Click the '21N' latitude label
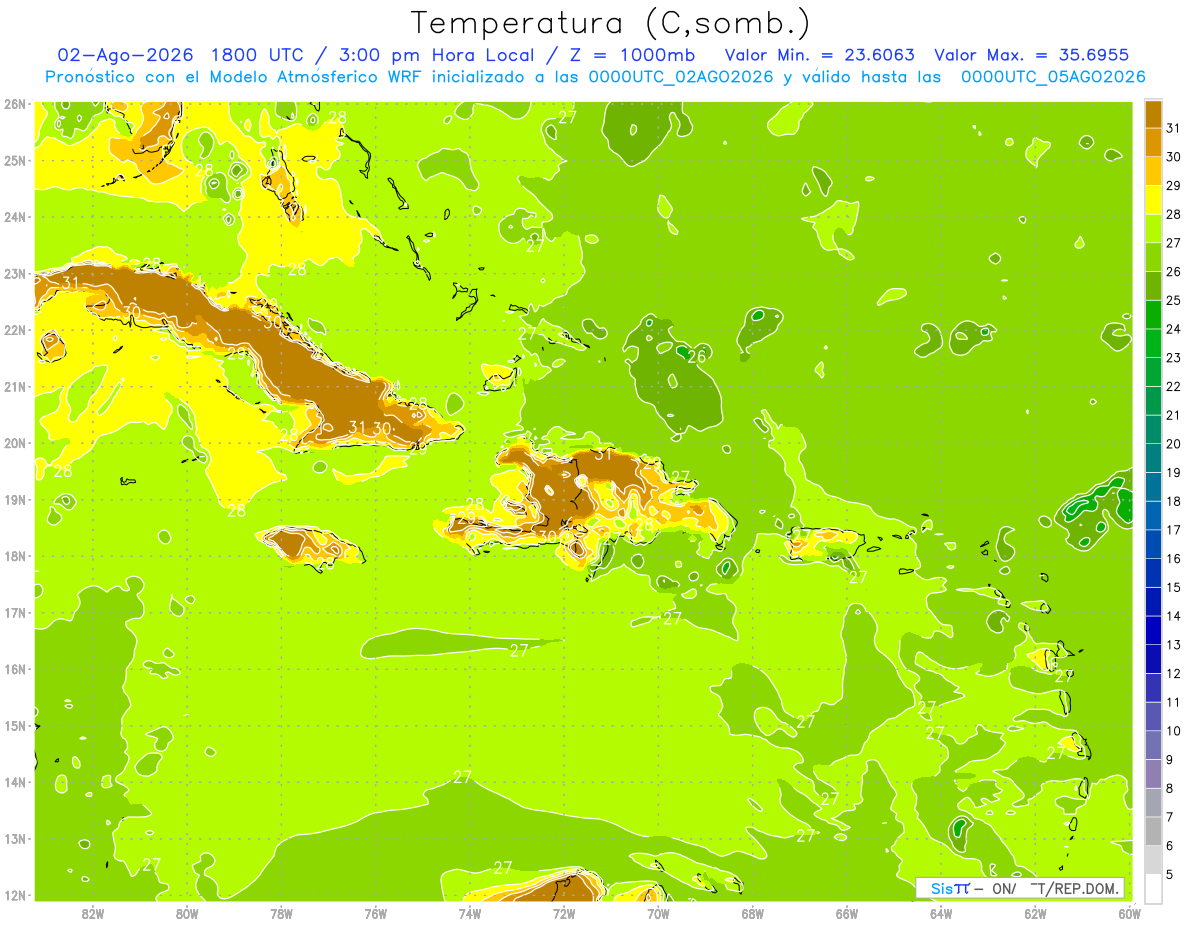Image resolution: width=1200 pixels, height=927 pixels. [15, 387]
